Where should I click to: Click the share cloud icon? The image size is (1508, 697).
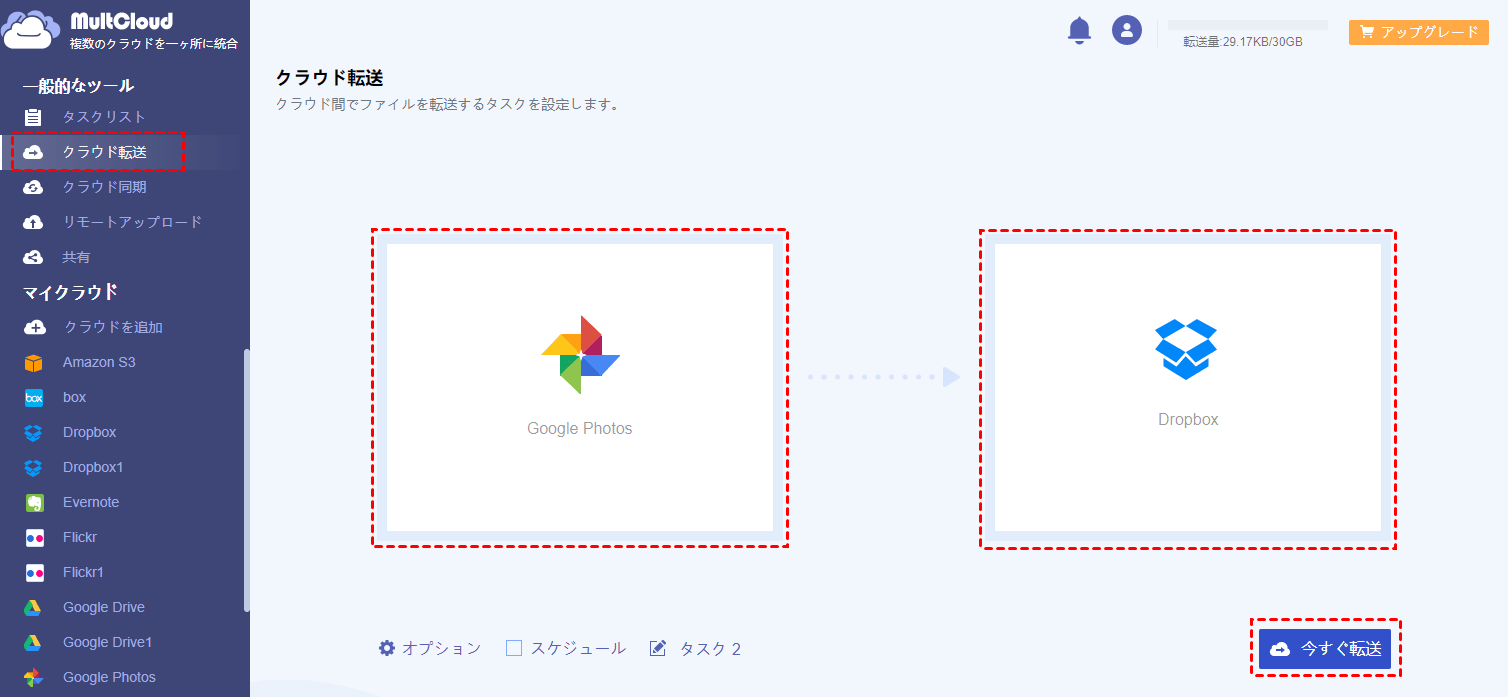[x=33, y=257]
